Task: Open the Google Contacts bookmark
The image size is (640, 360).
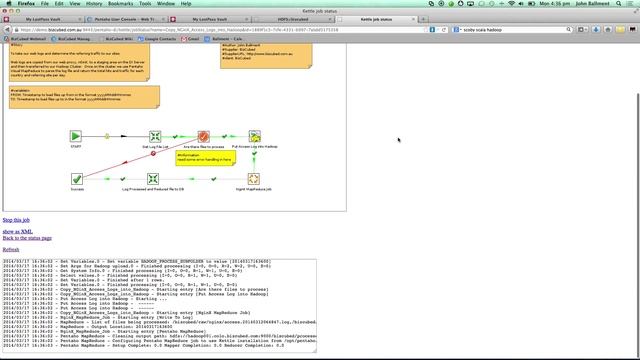Action: tap(157, 39)
